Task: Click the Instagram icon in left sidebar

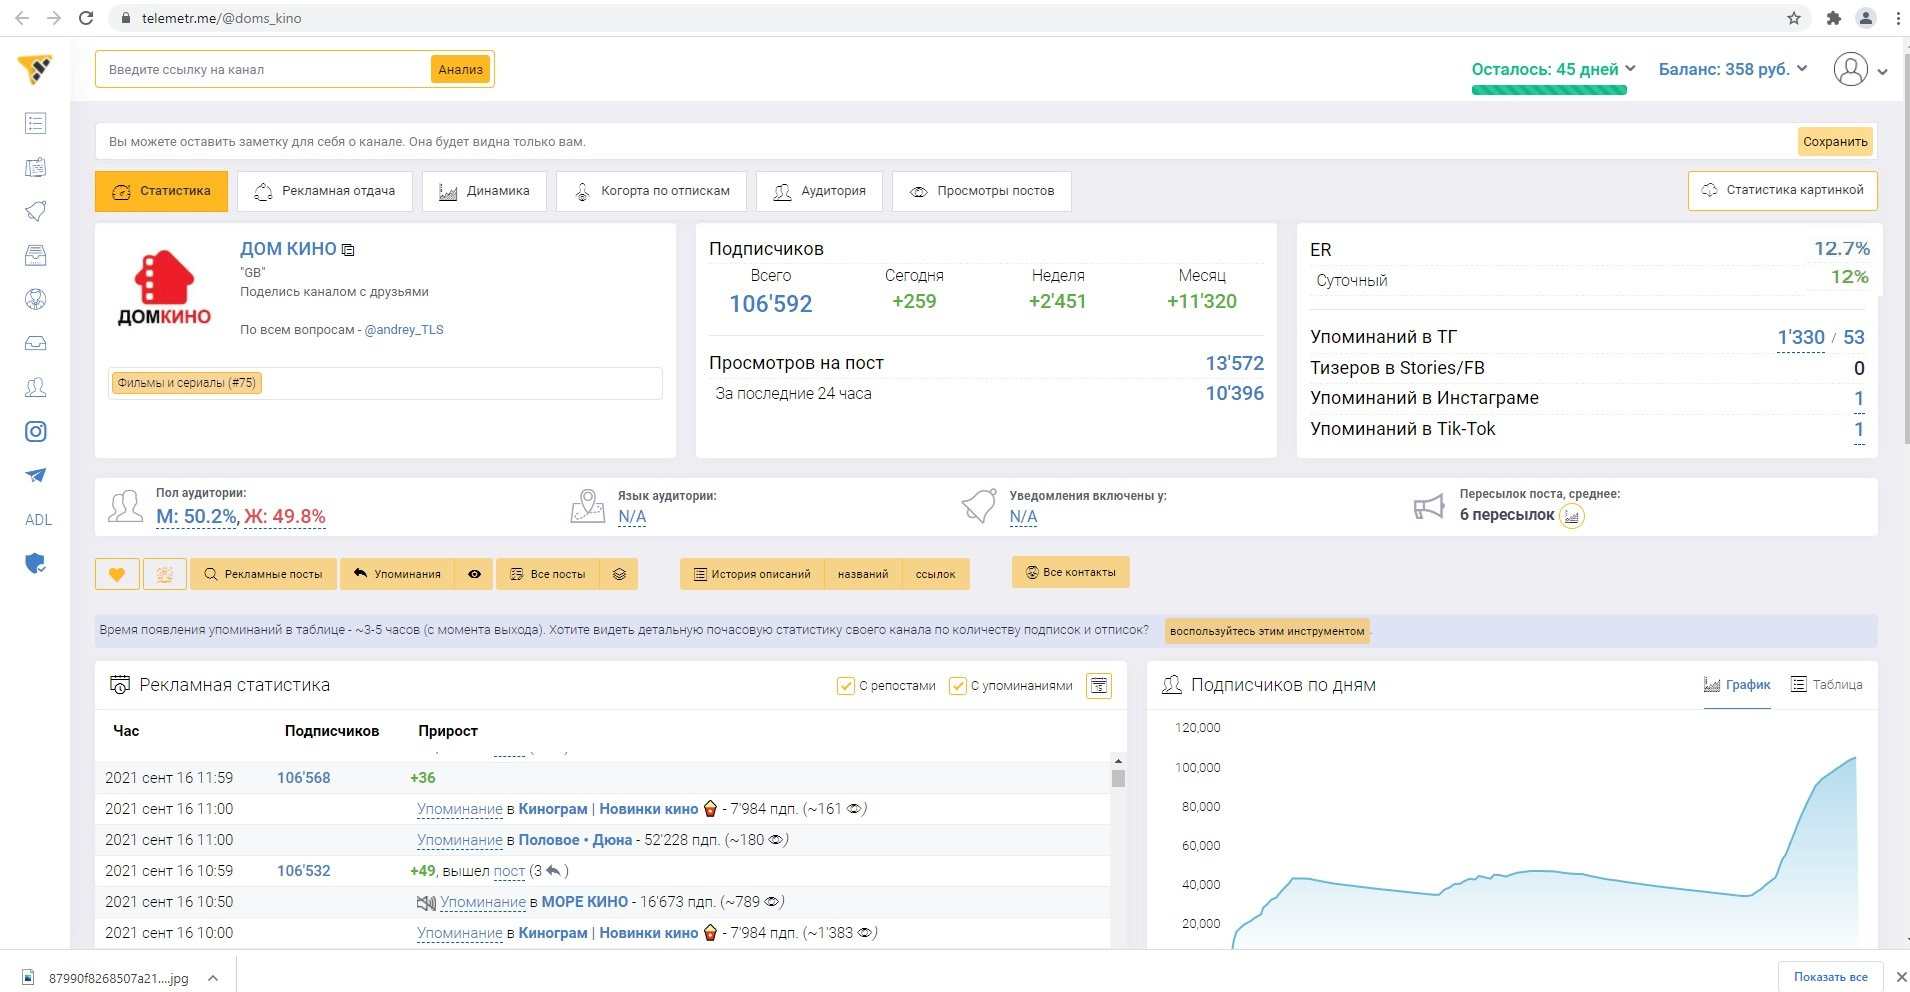Action: [36, 432]
